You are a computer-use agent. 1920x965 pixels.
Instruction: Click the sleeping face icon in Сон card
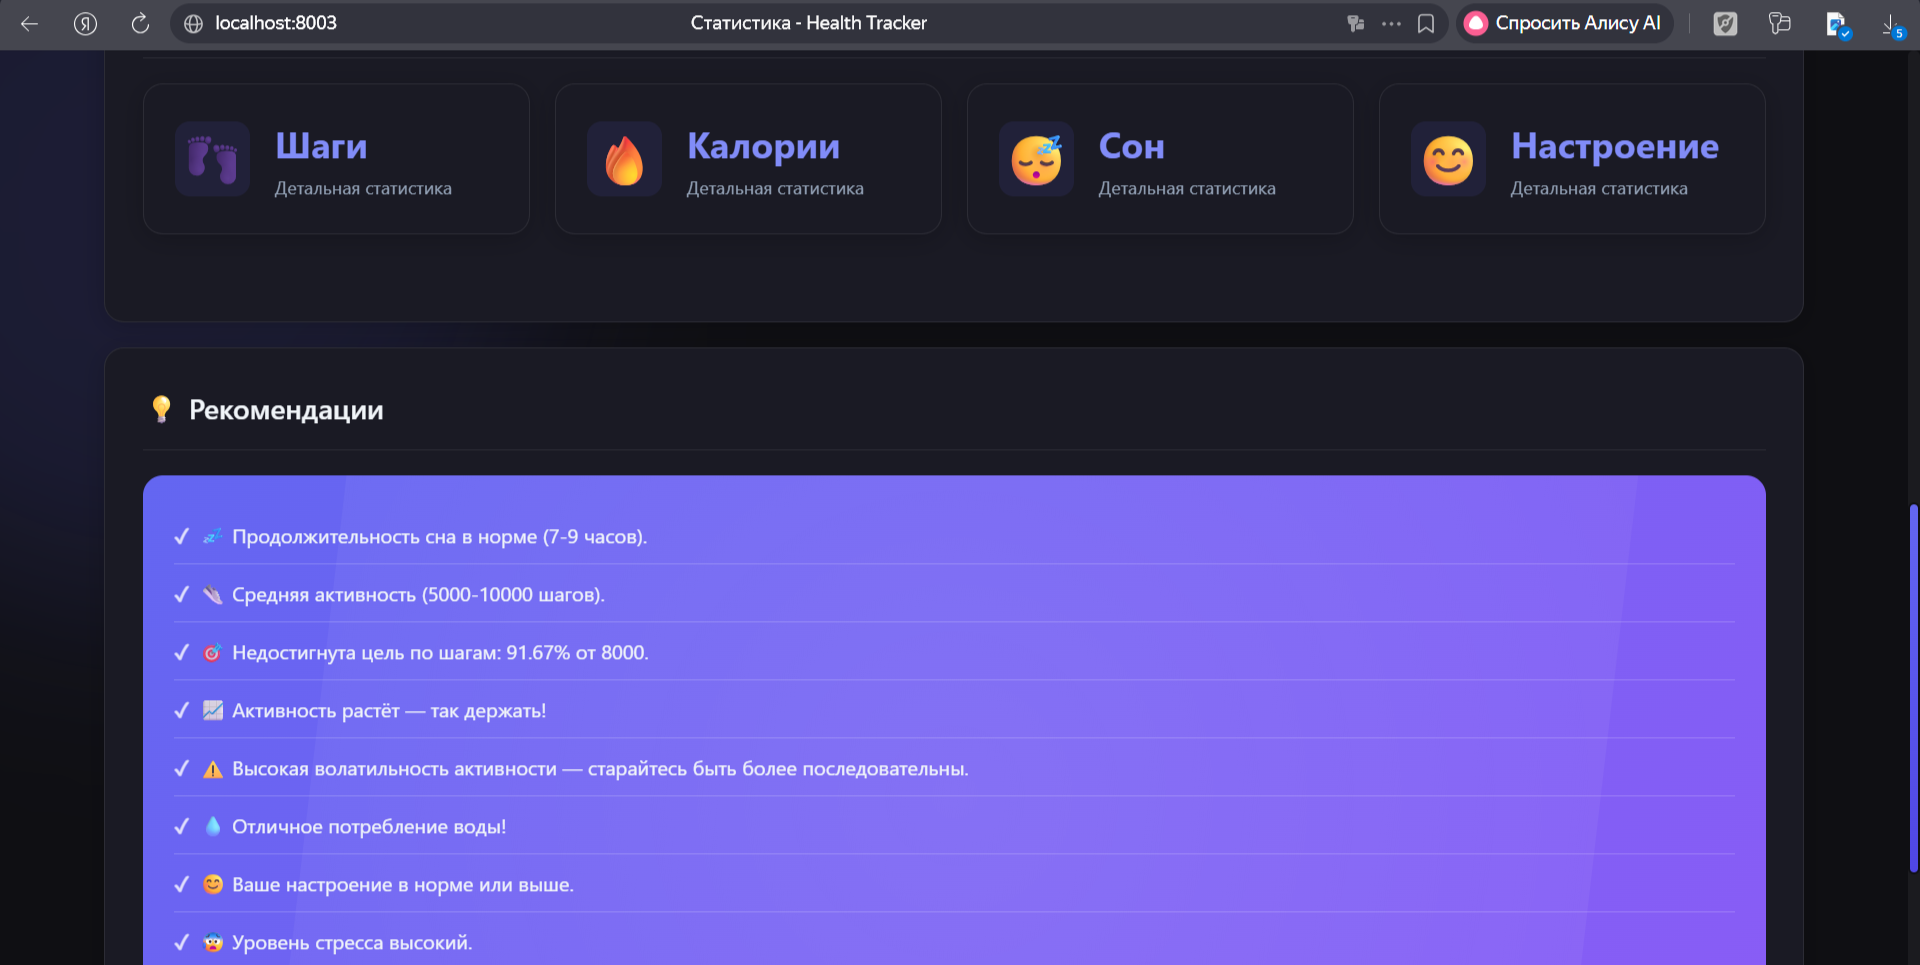coord(1036,159)
